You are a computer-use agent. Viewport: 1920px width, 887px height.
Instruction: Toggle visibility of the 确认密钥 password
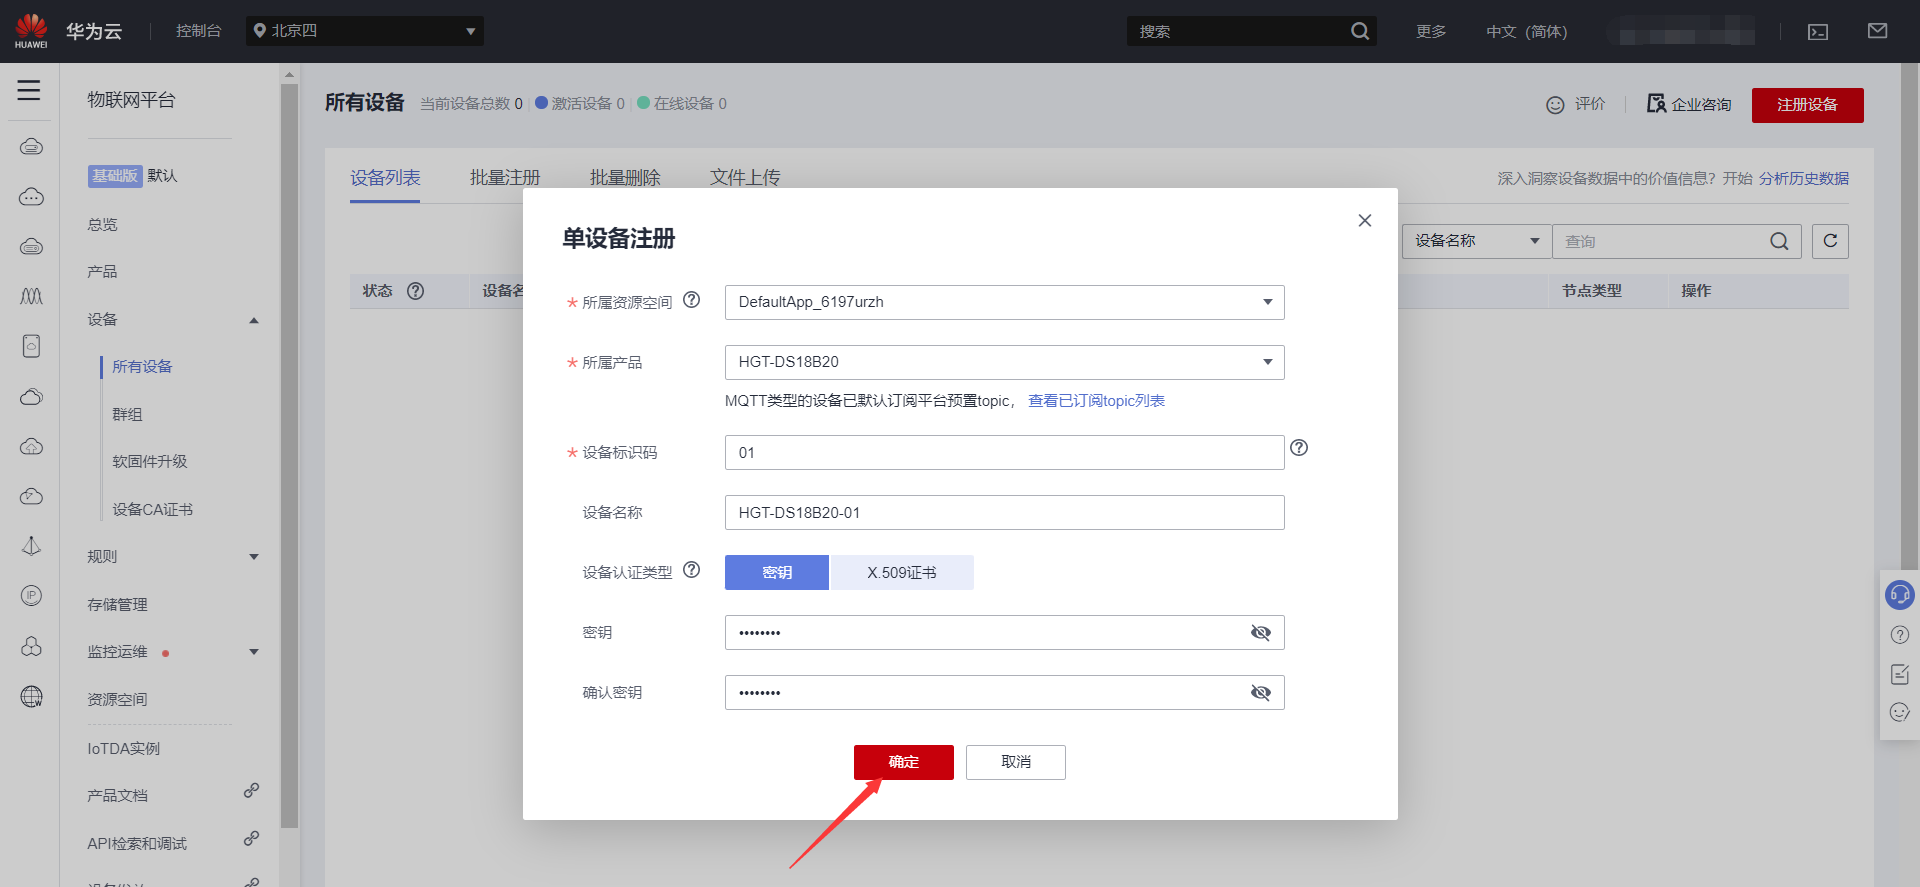pyautogui.click(x=1260, y=692)
